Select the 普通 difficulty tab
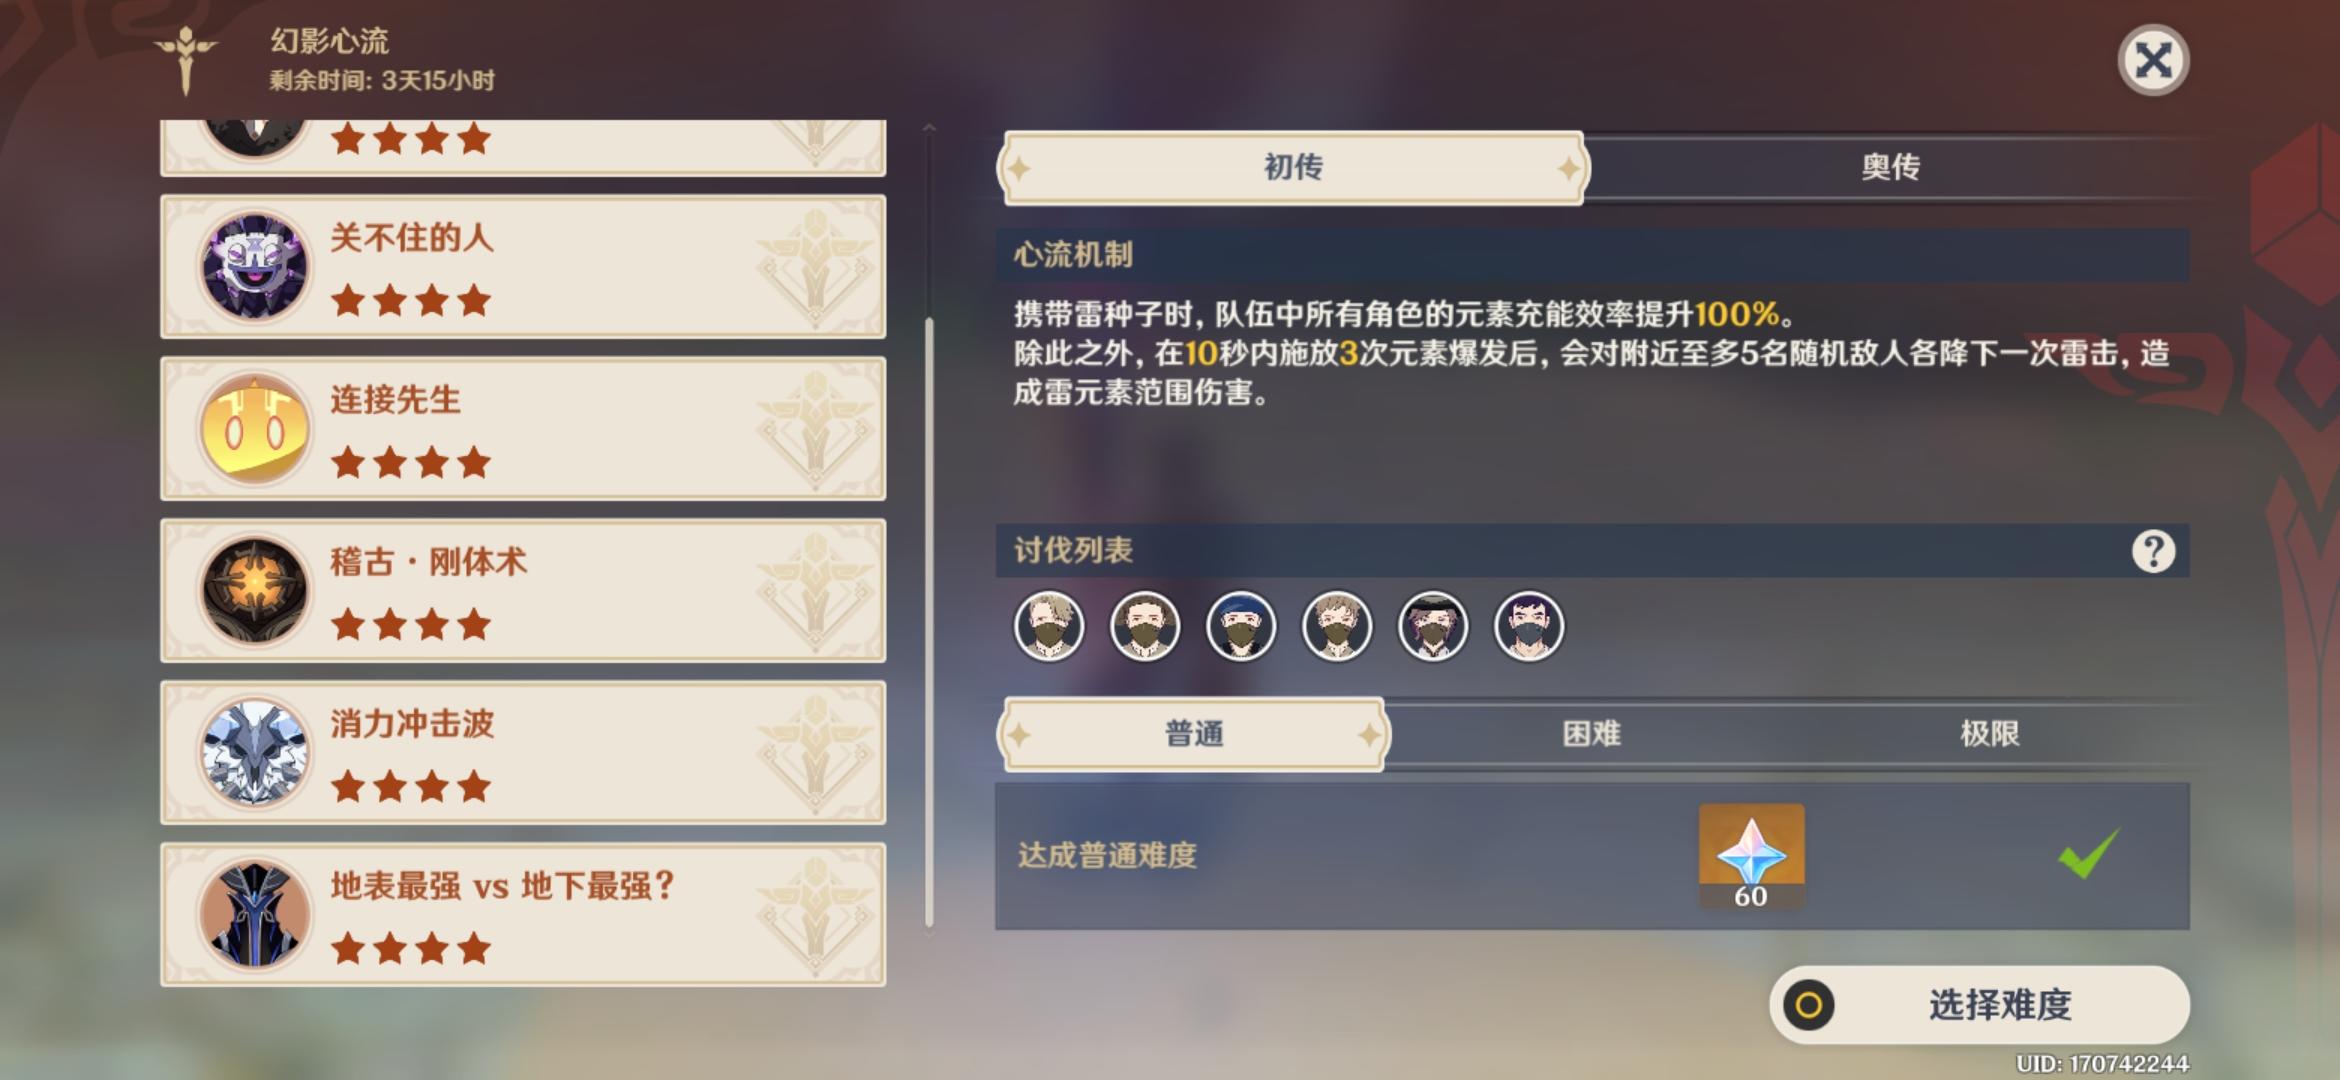This screenshot has width=2340, height=1080. (1193, 734)
